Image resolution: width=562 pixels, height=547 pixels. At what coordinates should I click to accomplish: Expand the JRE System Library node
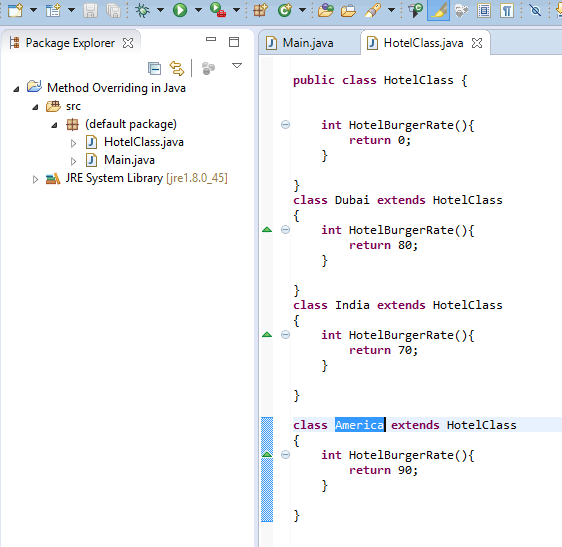coord(35,179)
